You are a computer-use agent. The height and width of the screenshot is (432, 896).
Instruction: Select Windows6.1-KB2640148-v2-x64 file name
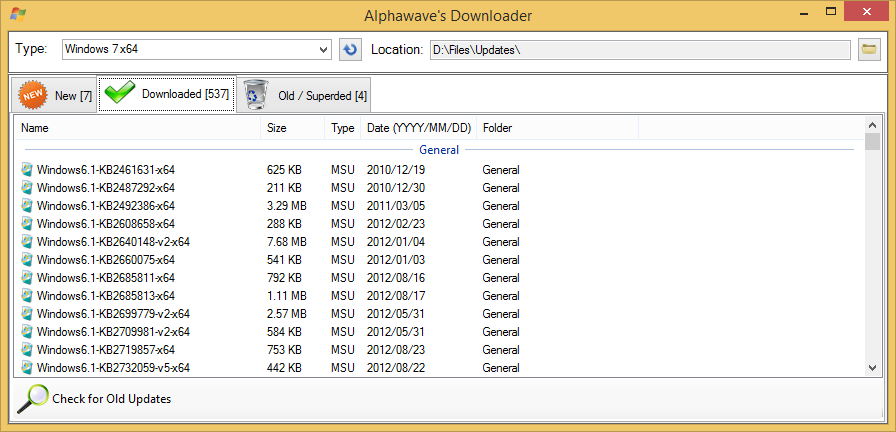tap(113, 242)
